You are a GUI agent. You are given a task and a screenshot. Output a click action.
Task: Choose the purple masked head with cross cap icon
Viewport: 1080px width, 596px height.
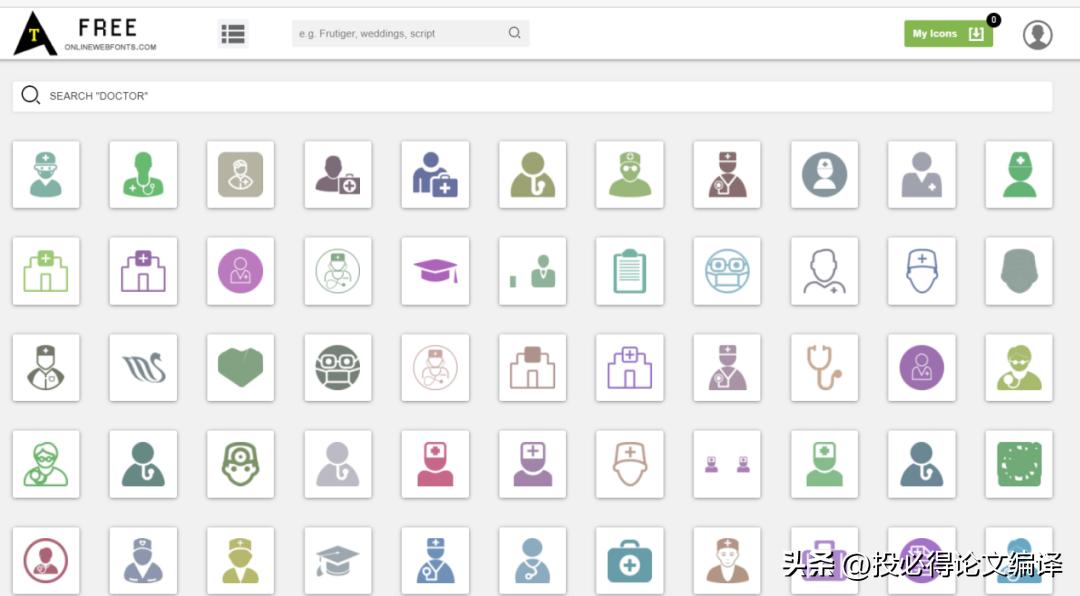532,464
